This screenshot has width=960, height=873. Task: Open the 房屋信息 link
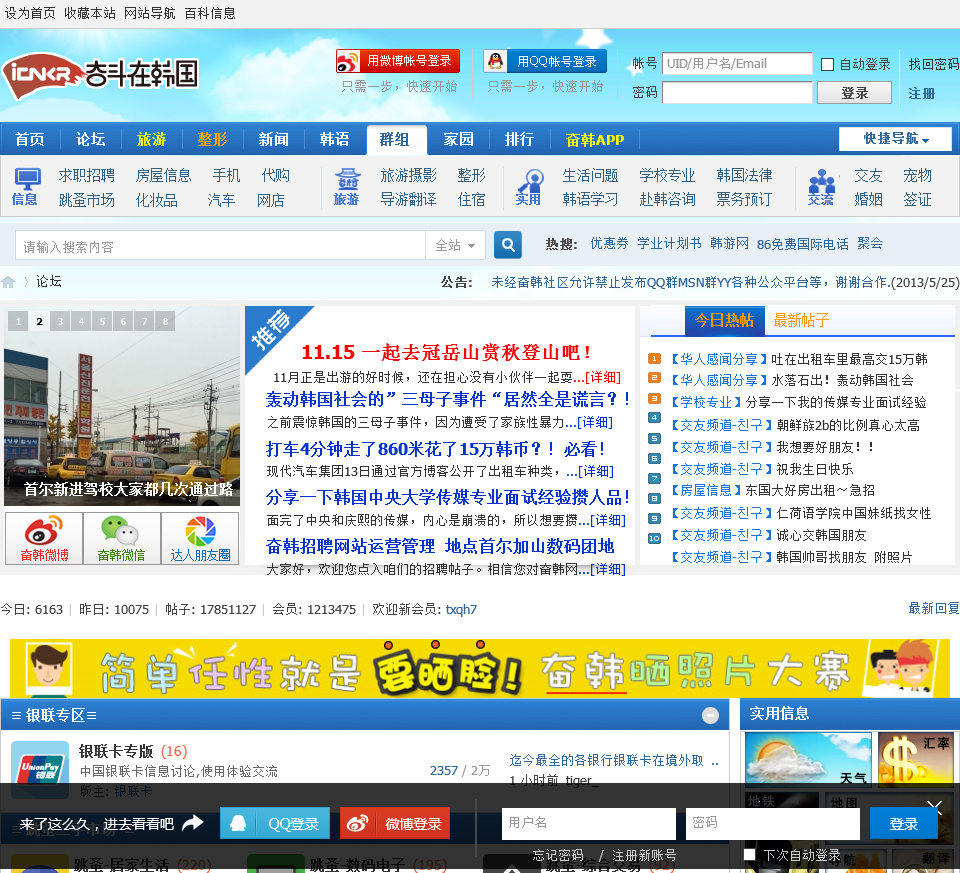coord(163,176)
